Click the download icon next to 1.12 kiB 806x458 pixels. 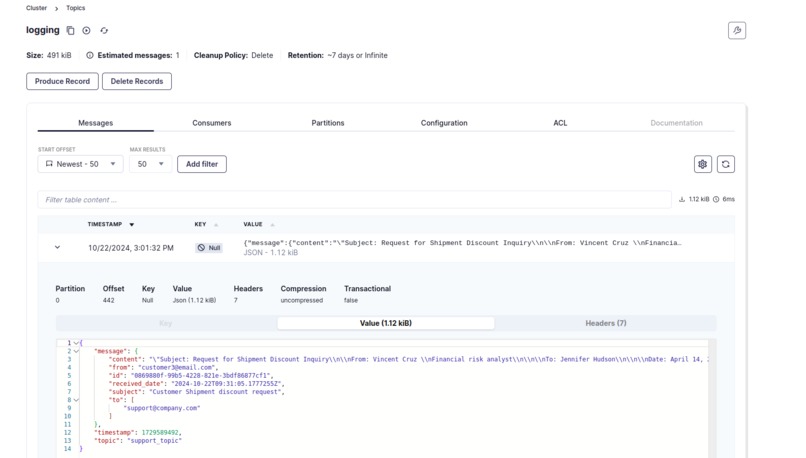pos(682,199)
